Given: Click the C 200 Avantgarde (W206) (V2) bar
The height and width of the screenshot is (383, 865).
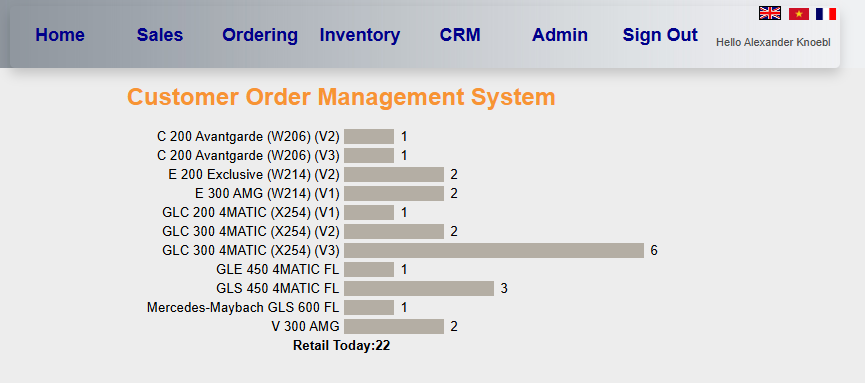Looking at the screenshot, I should click(369, 137).
